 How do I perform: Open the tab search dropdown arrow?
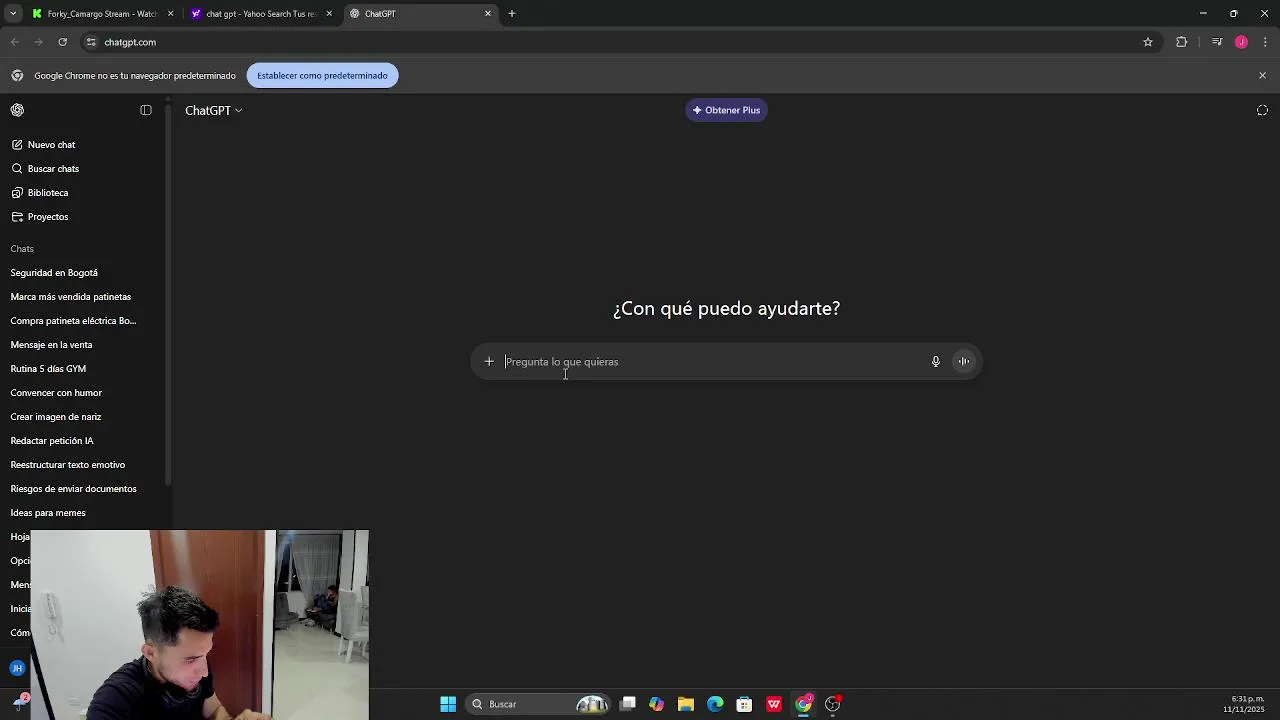point(13,14)
